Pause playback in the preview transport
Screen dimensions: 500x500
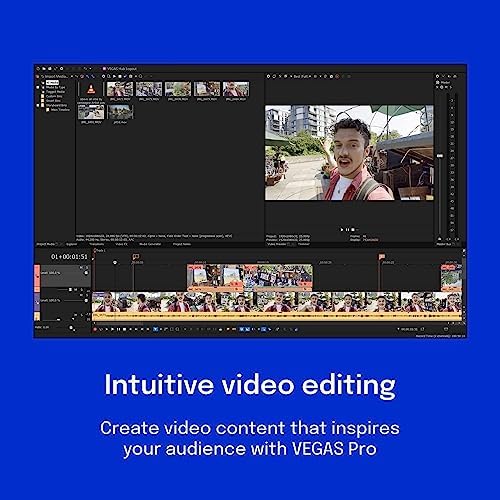[x=347, y=229]
